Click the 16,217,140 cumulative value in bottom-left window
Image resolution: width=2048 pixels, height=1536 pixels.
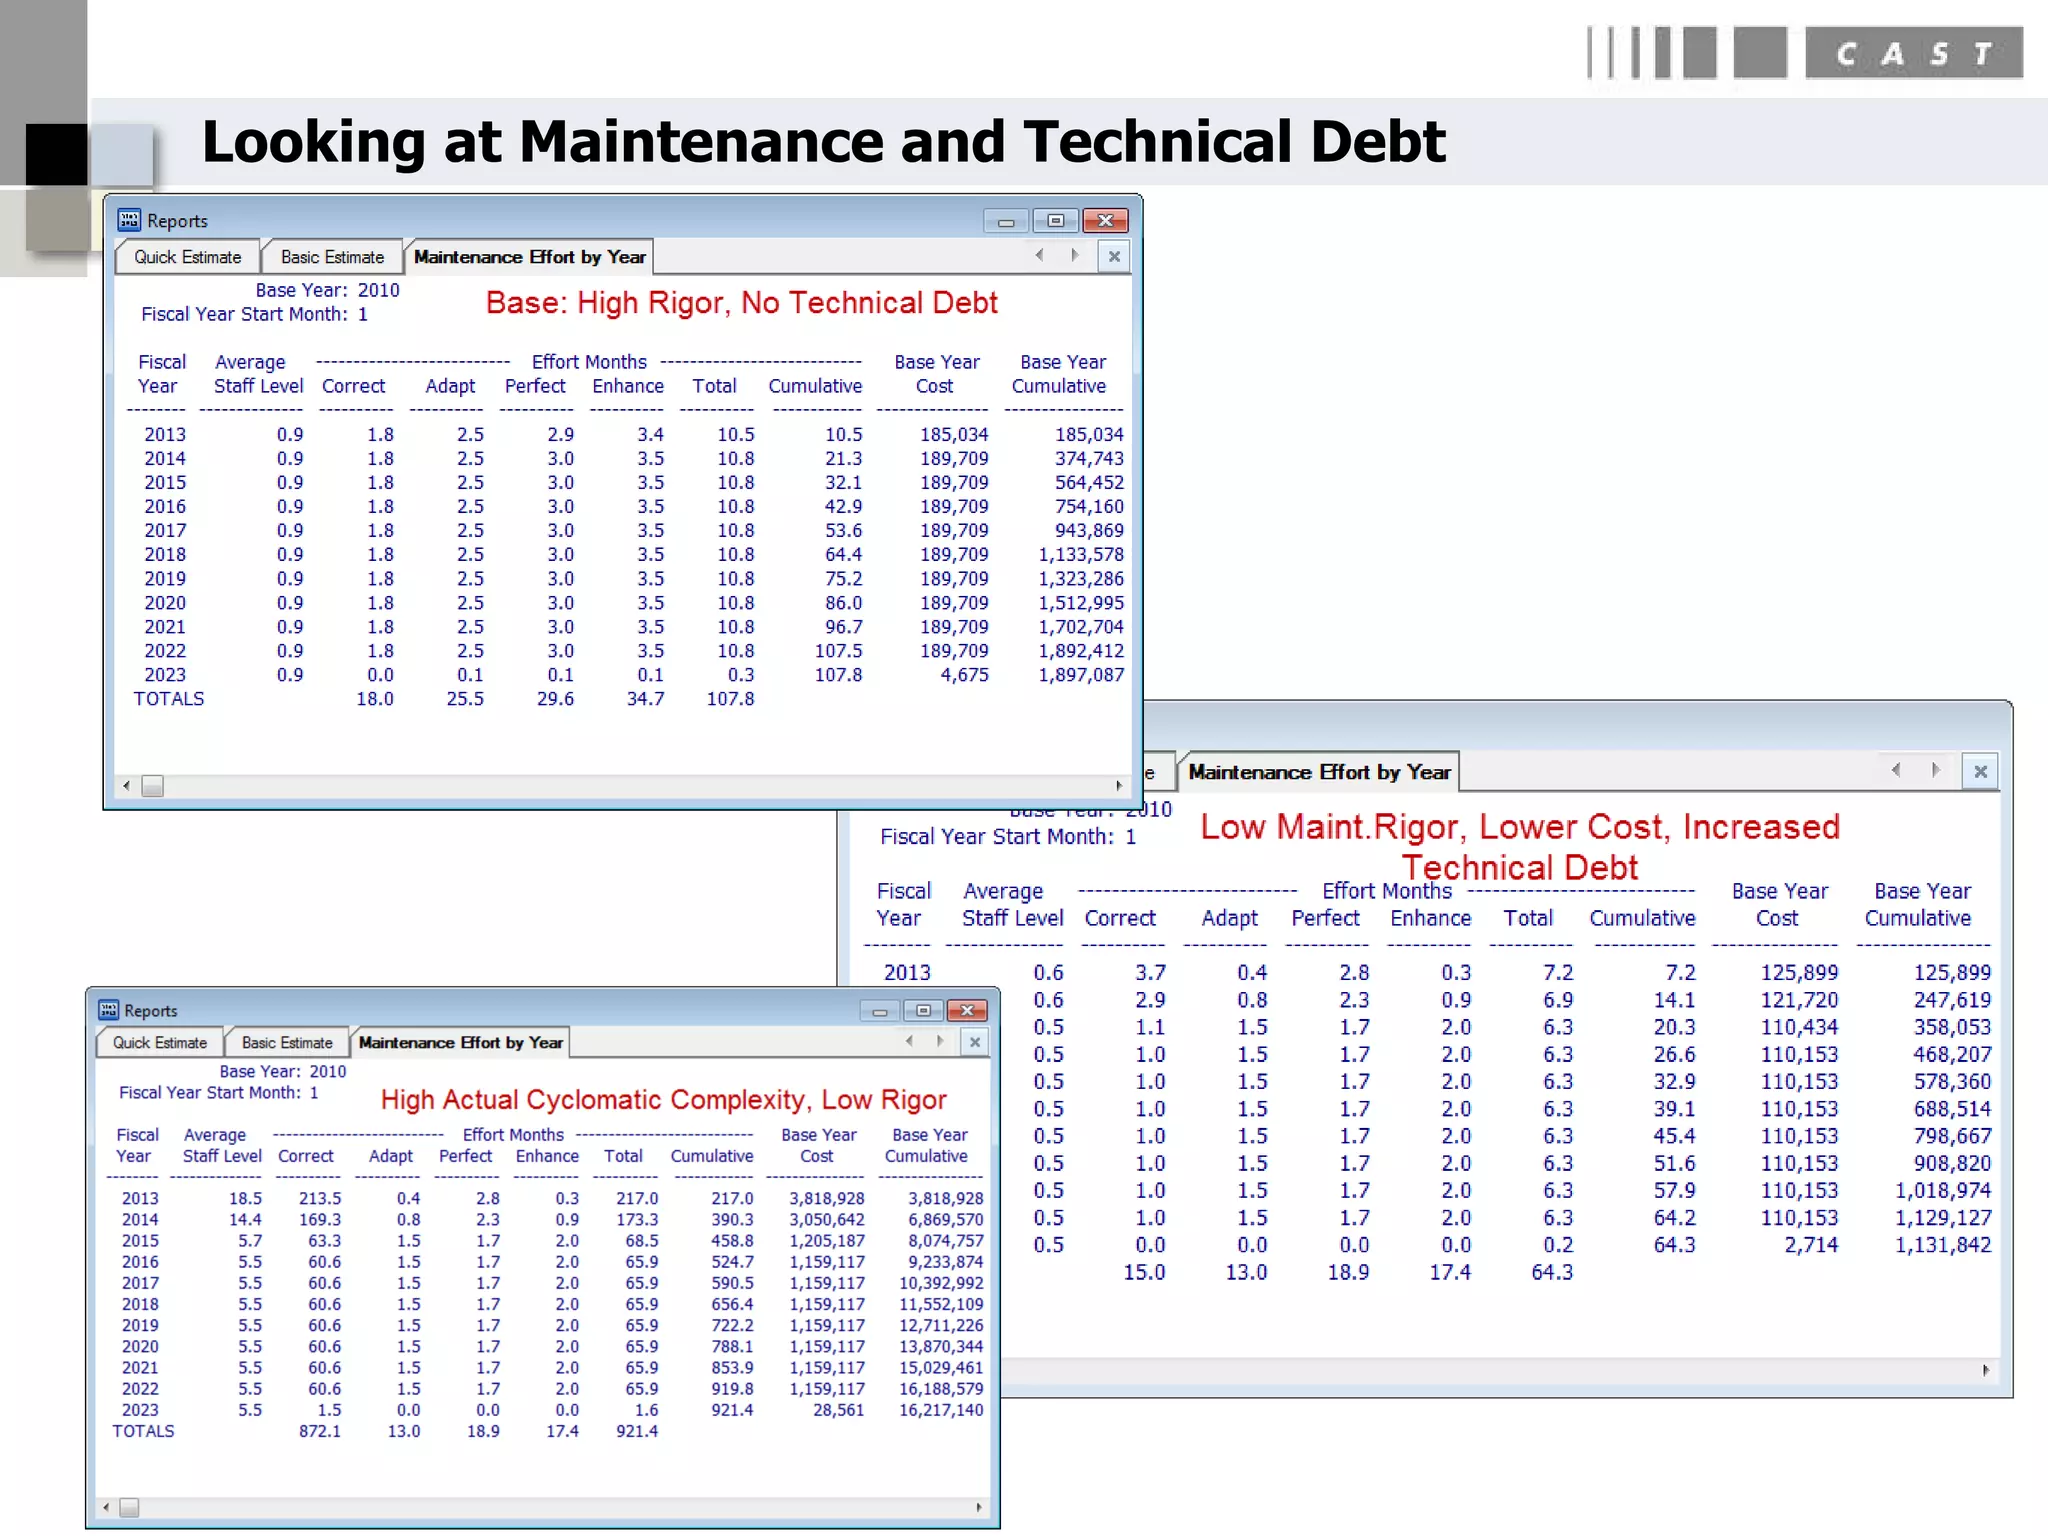(941, 1410)
